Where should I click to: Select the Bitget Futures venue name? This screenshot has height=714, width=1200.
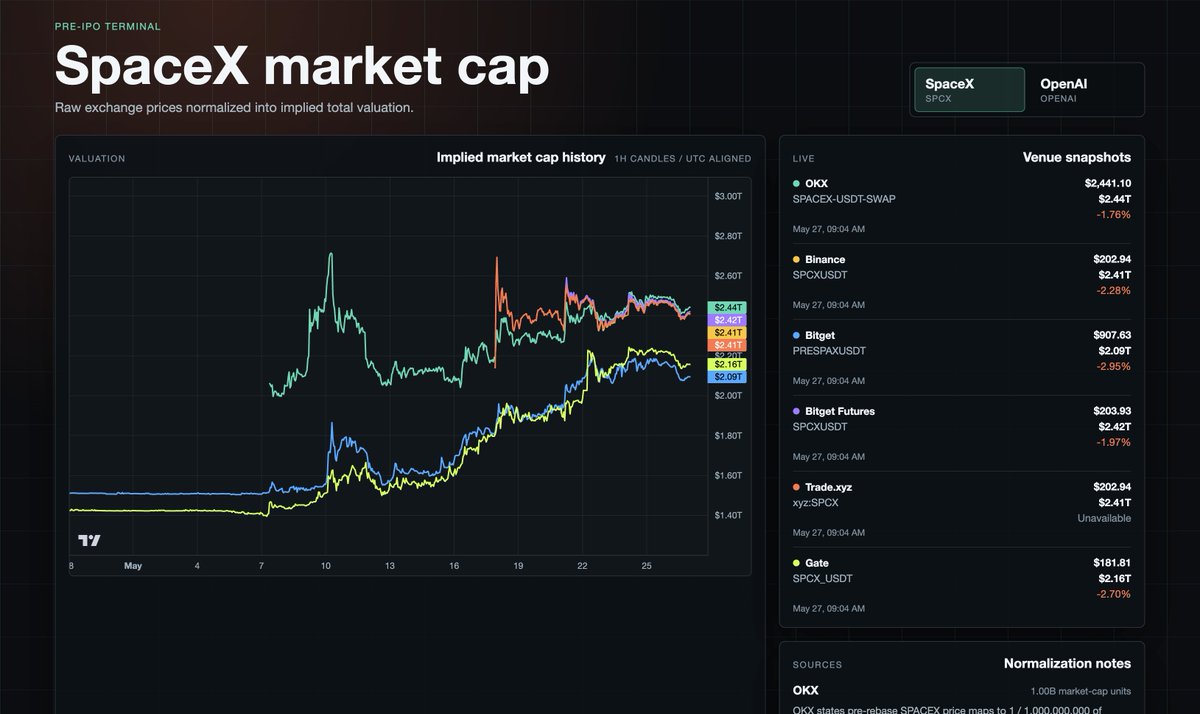click(840, 412)
